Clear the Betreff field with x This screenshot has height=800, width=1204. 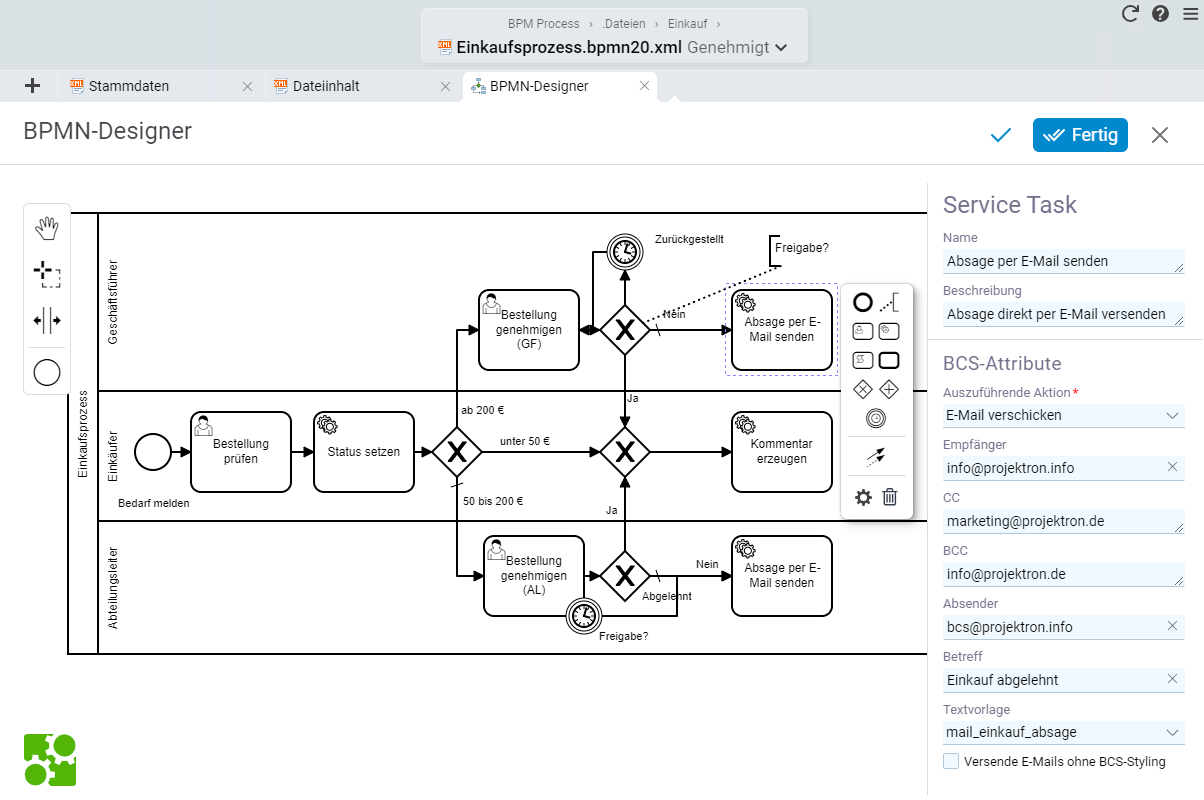1173,680
